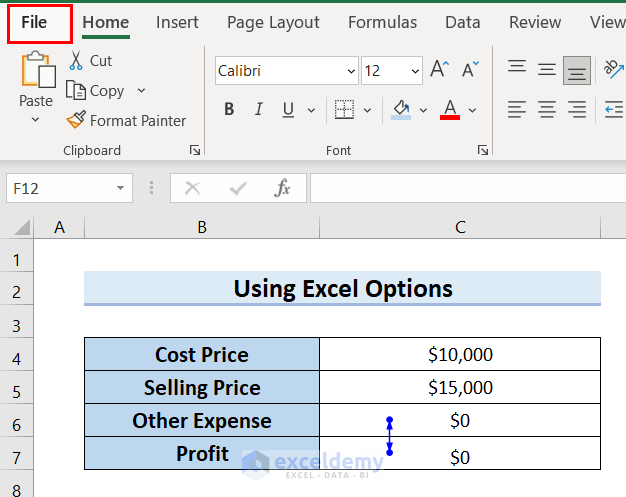The image size is (626, 497).
Task: Switch to the Page Layout tab
Action: (x=273, y=22)
